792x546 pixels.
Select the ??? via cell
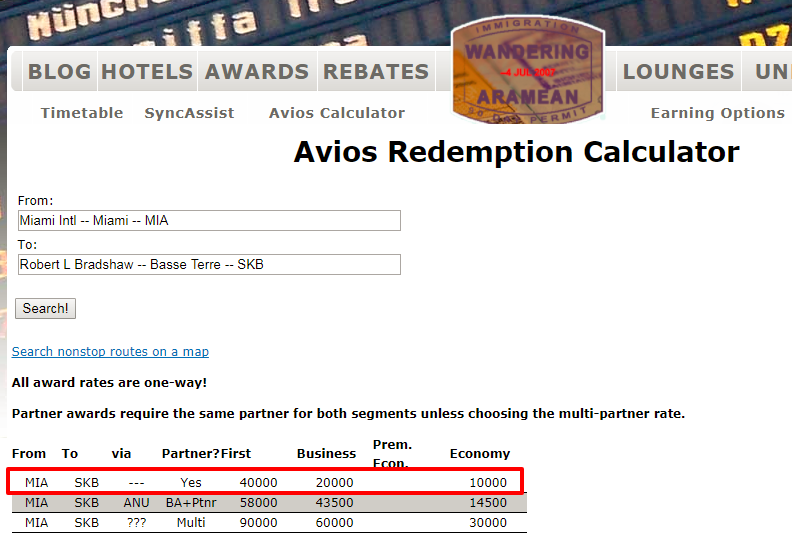point(136,523)
